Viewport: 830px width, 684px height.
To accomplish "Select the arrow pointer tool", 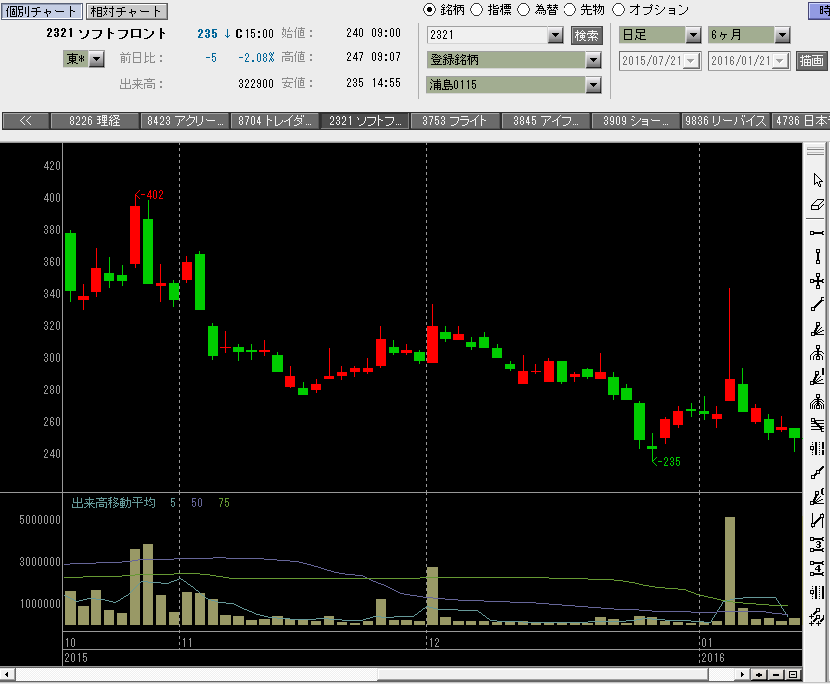I will point(817,180).
